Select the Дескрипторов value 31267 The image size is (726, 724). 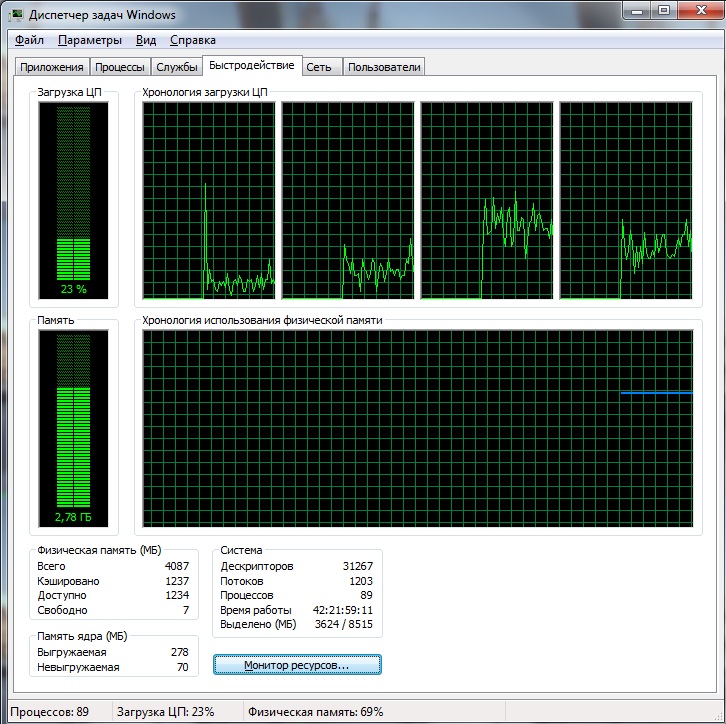click(357, 566)
